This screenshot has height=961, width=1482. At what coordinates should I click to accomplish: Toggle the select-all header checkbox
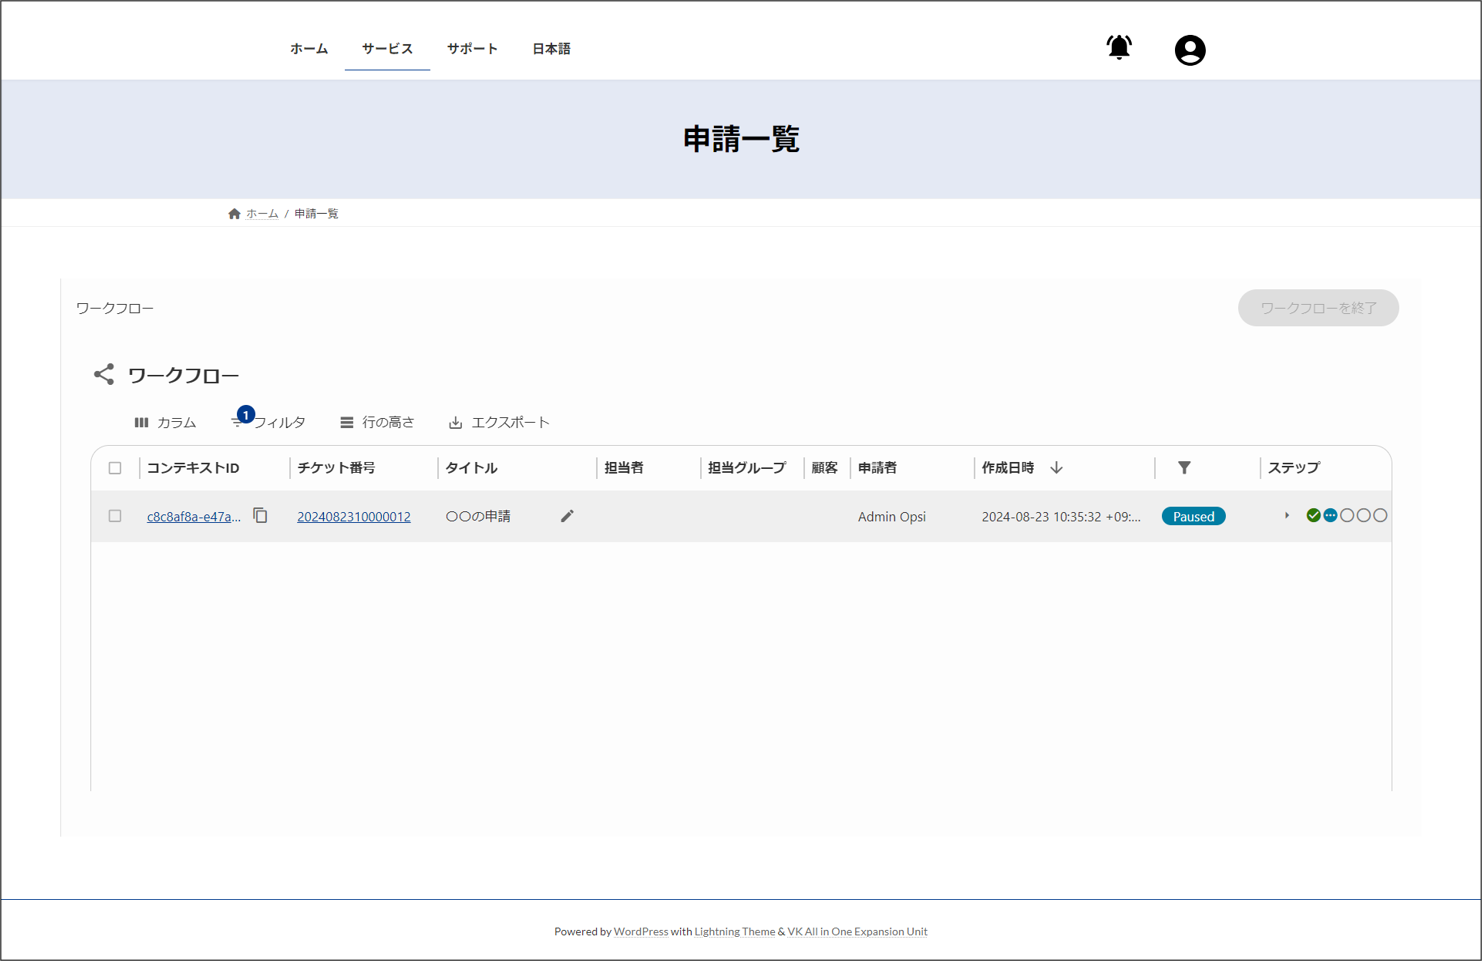[x=115, y=468]
